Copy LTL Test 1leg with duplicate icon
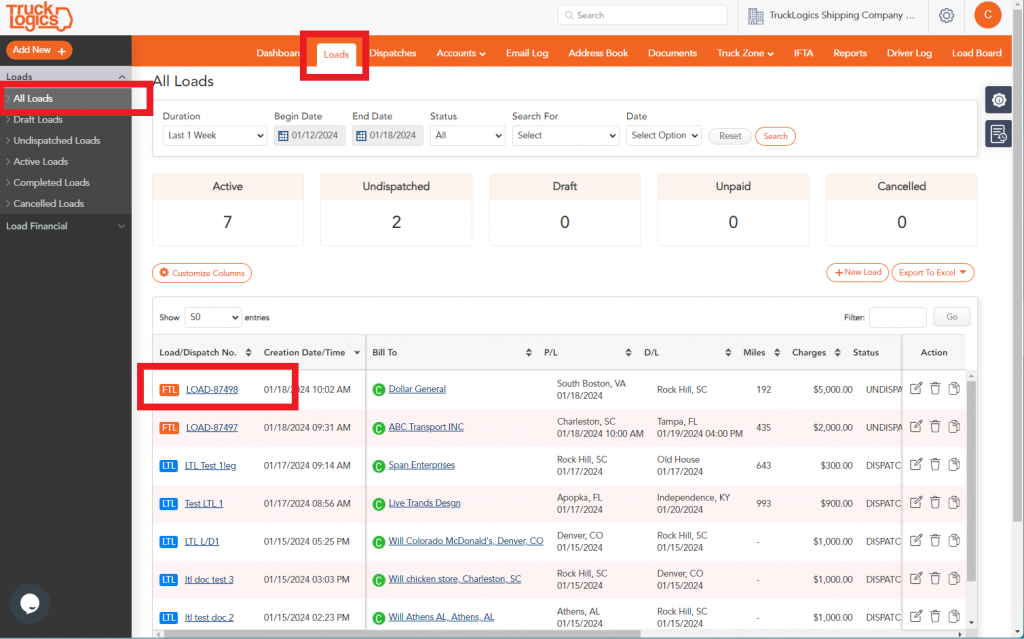The height and width of the screenshot is (639, 1024). (954, 465)
